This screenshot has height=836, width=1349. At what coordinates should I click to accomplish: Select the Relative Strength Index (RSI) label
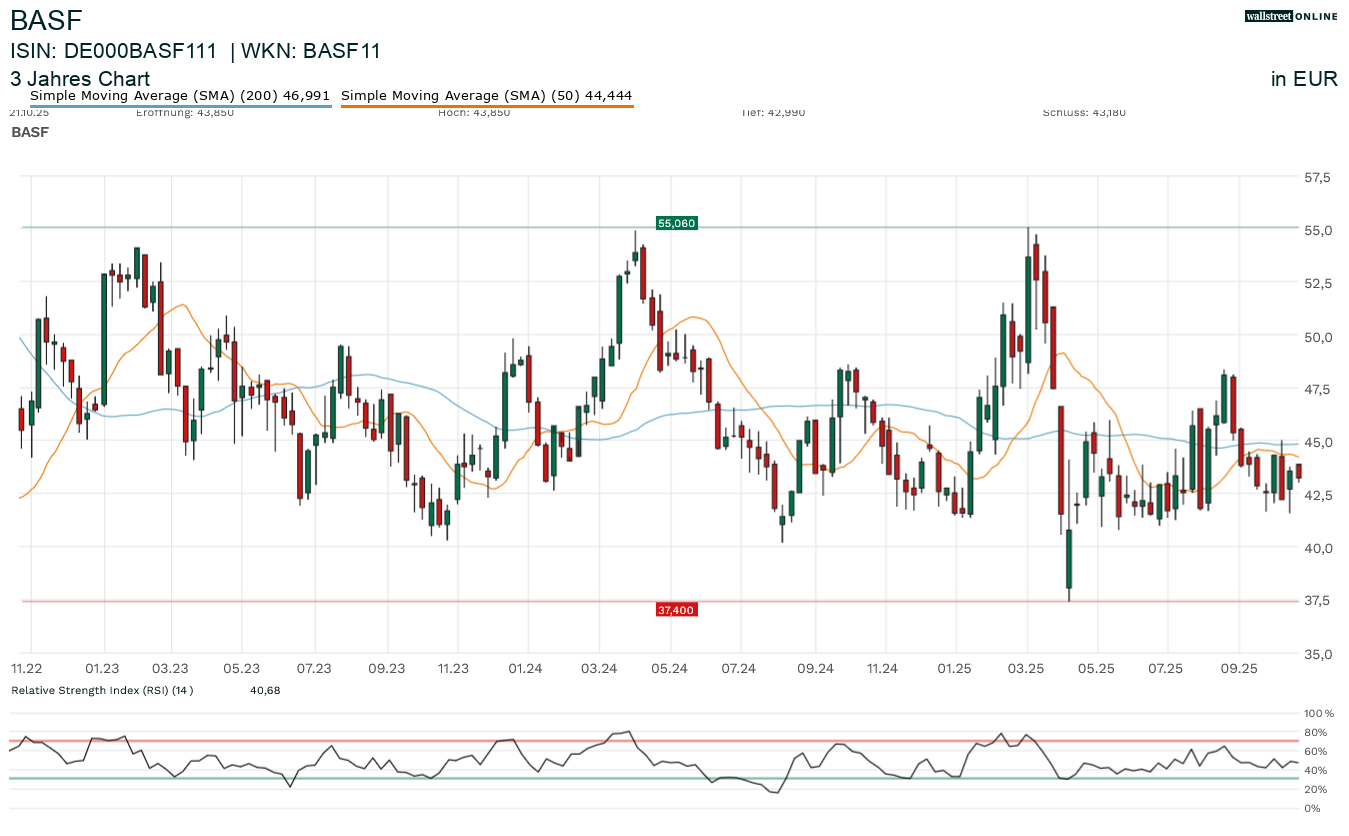point(101,690)
